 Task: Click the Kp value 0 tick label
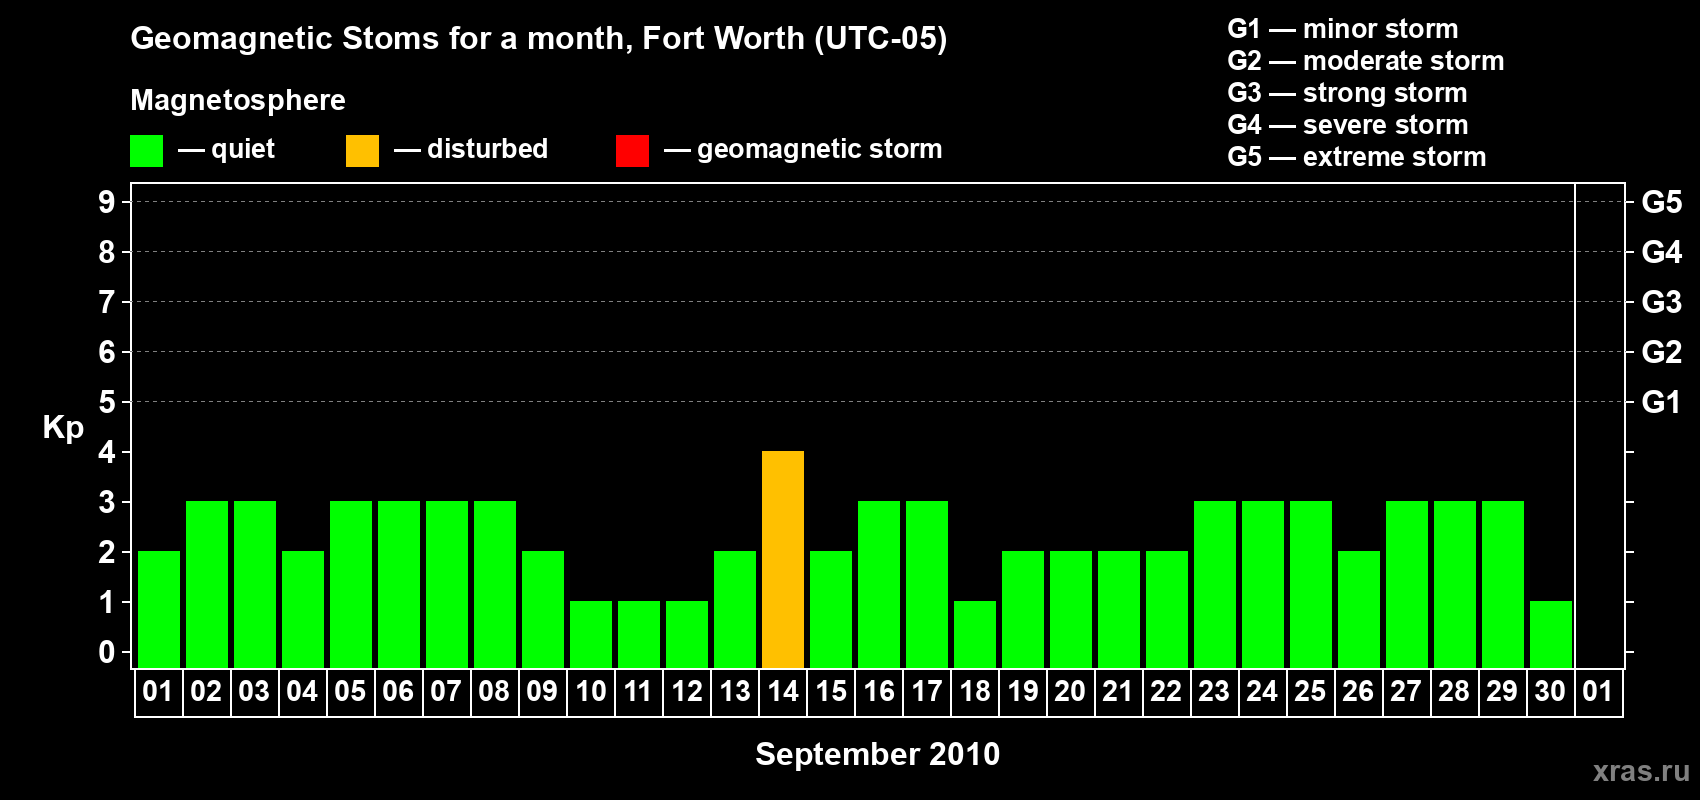point(107,652)
